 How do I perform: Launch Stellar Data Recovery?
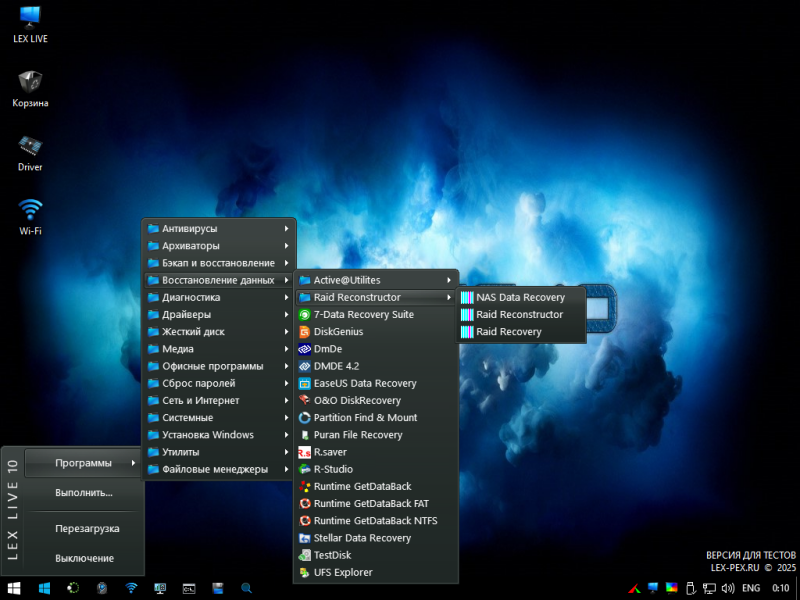pyautogui.click(x=361, y=538)
